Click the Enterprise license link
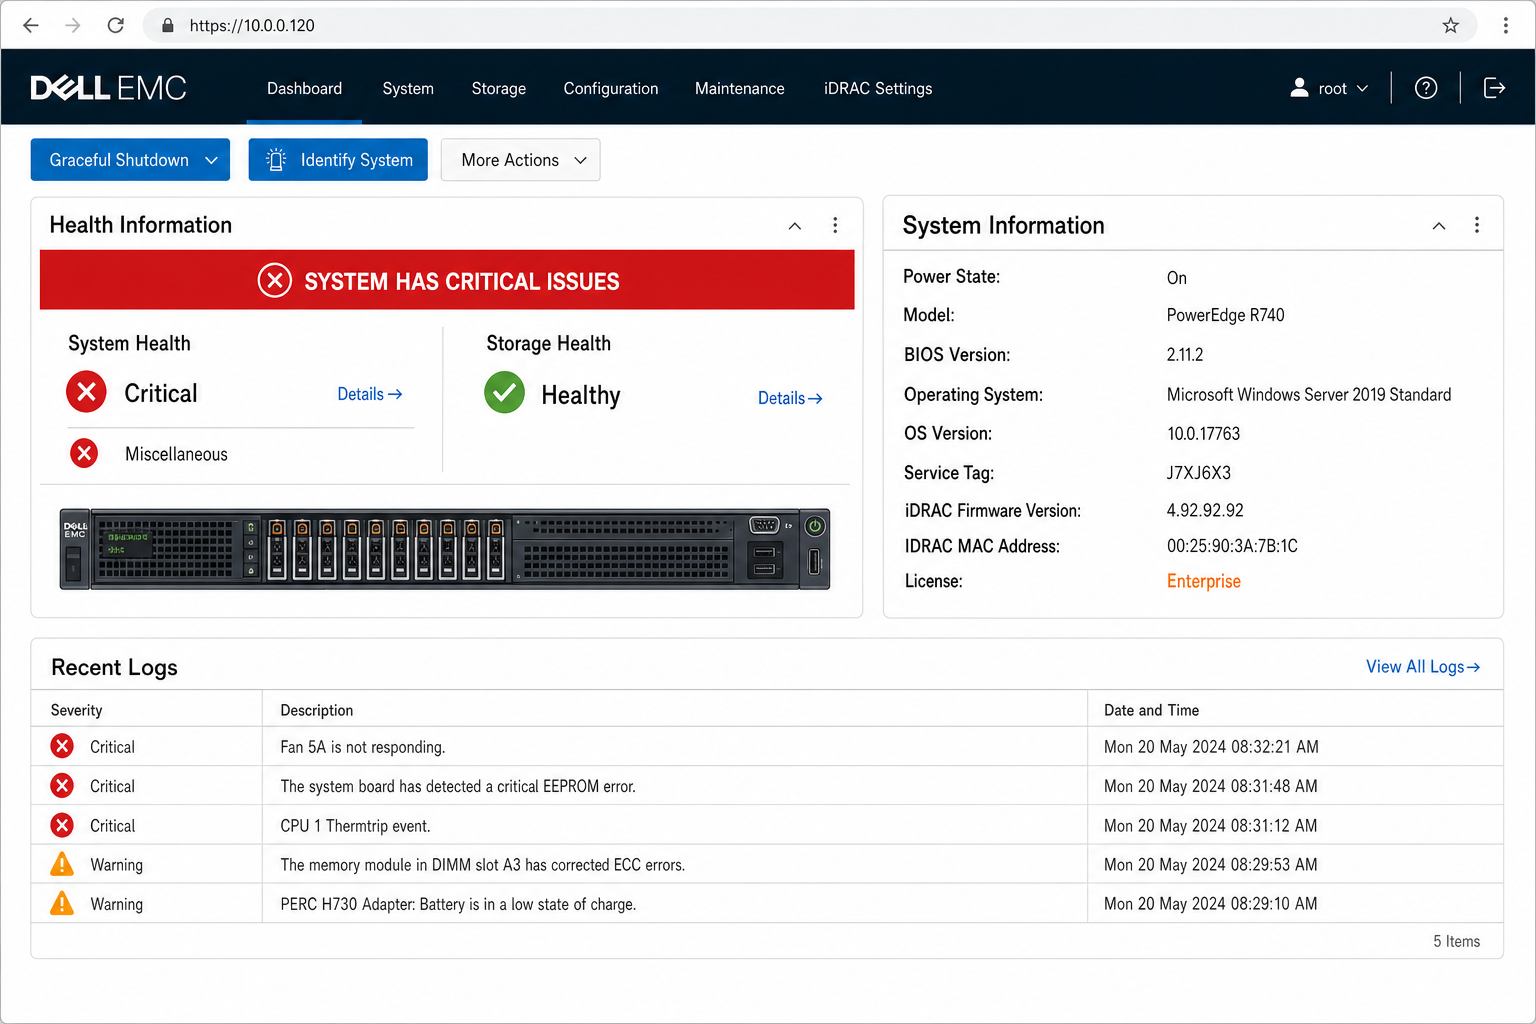 click(1203, 581)
